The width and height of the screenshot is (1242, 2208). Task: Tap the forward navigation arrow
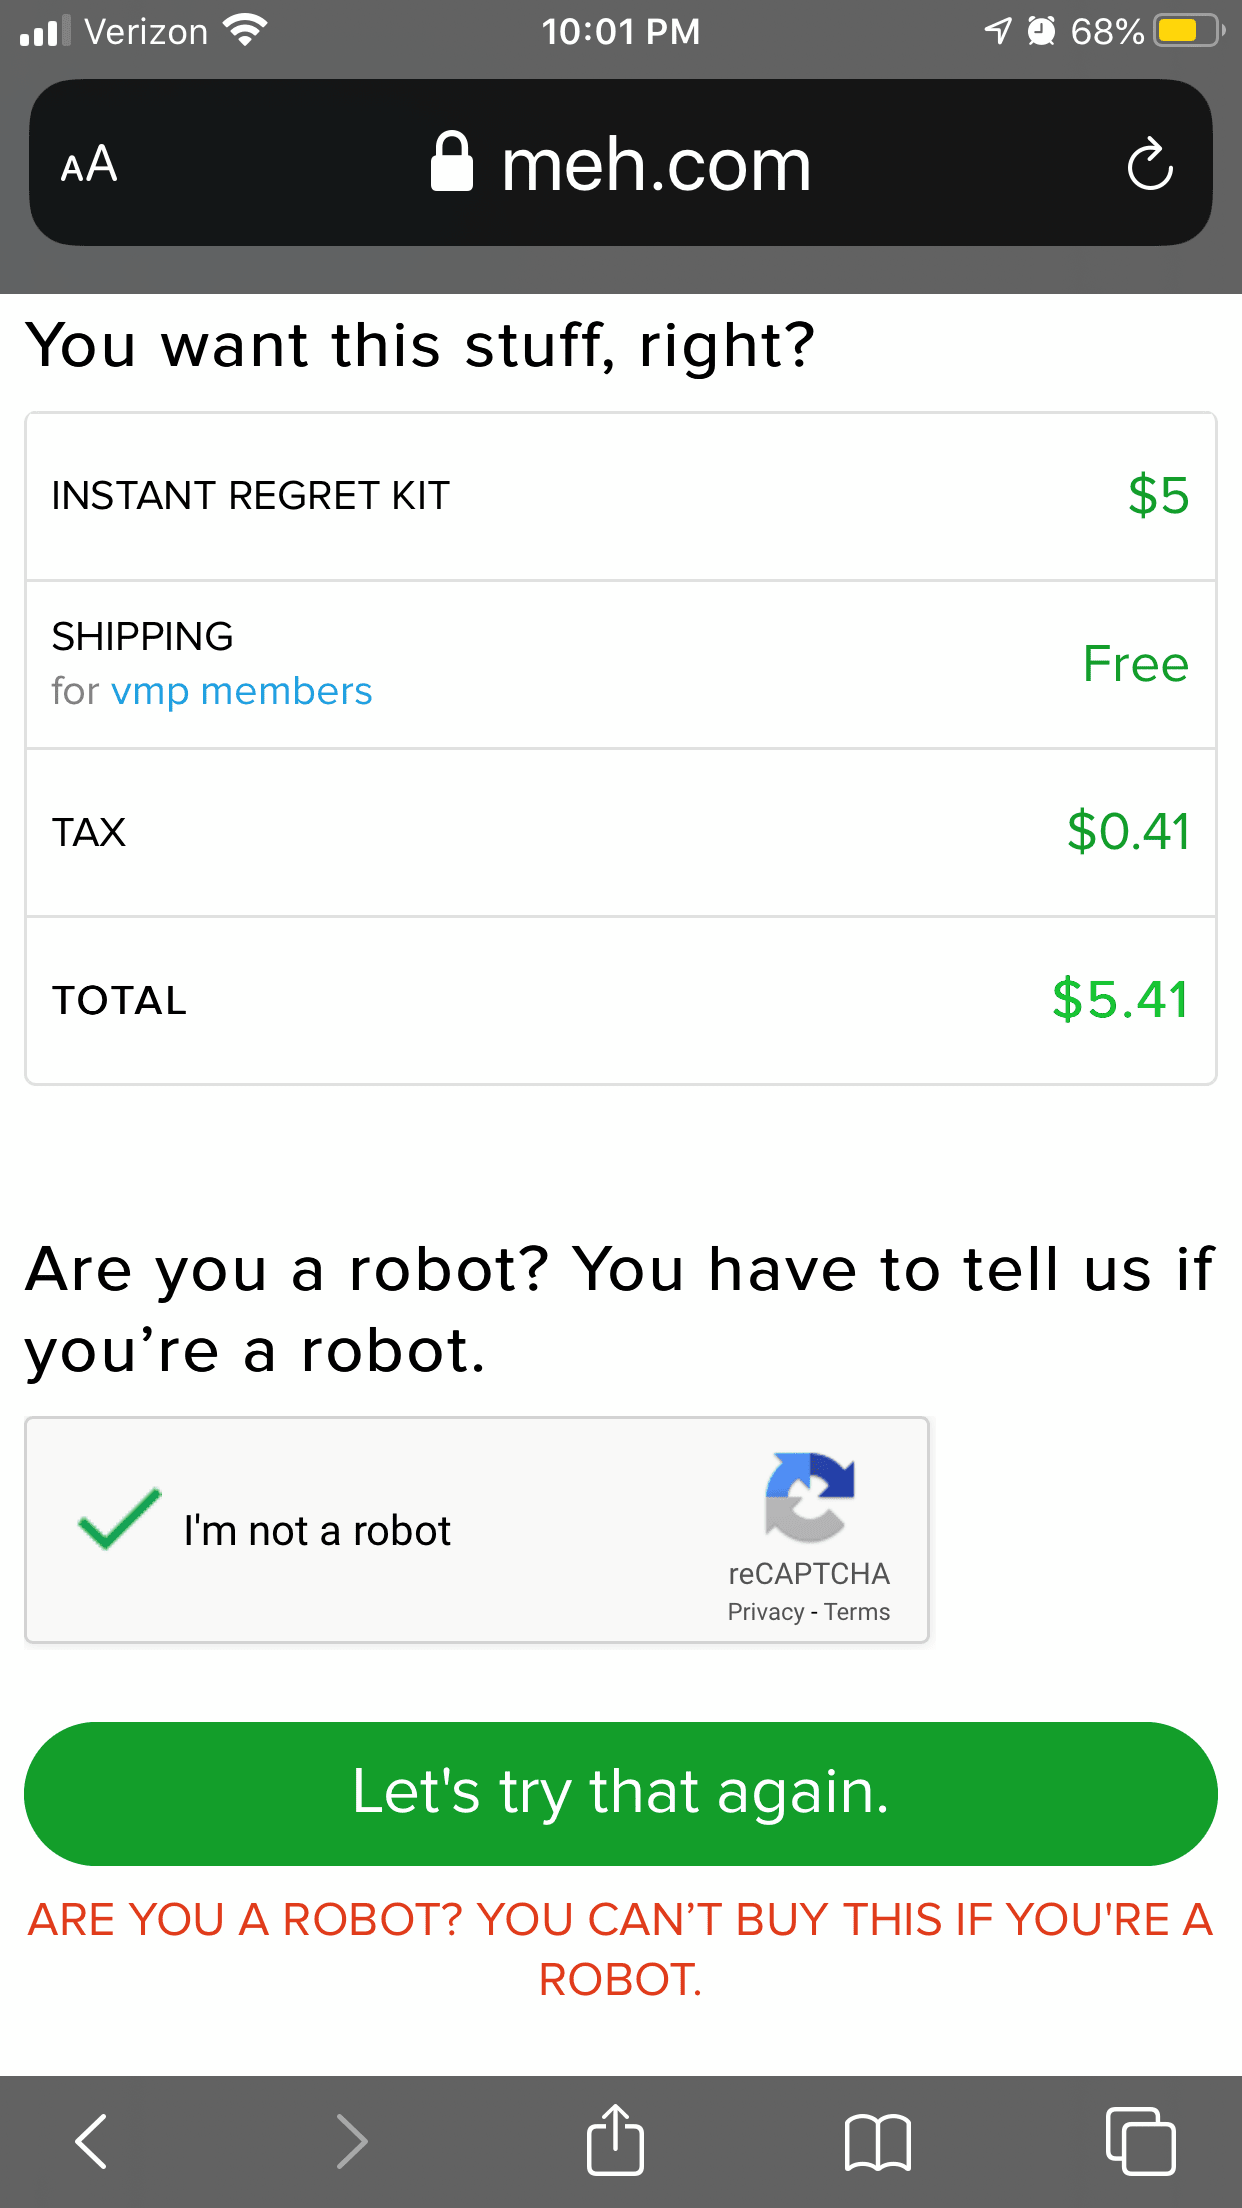pos(351,2141)
